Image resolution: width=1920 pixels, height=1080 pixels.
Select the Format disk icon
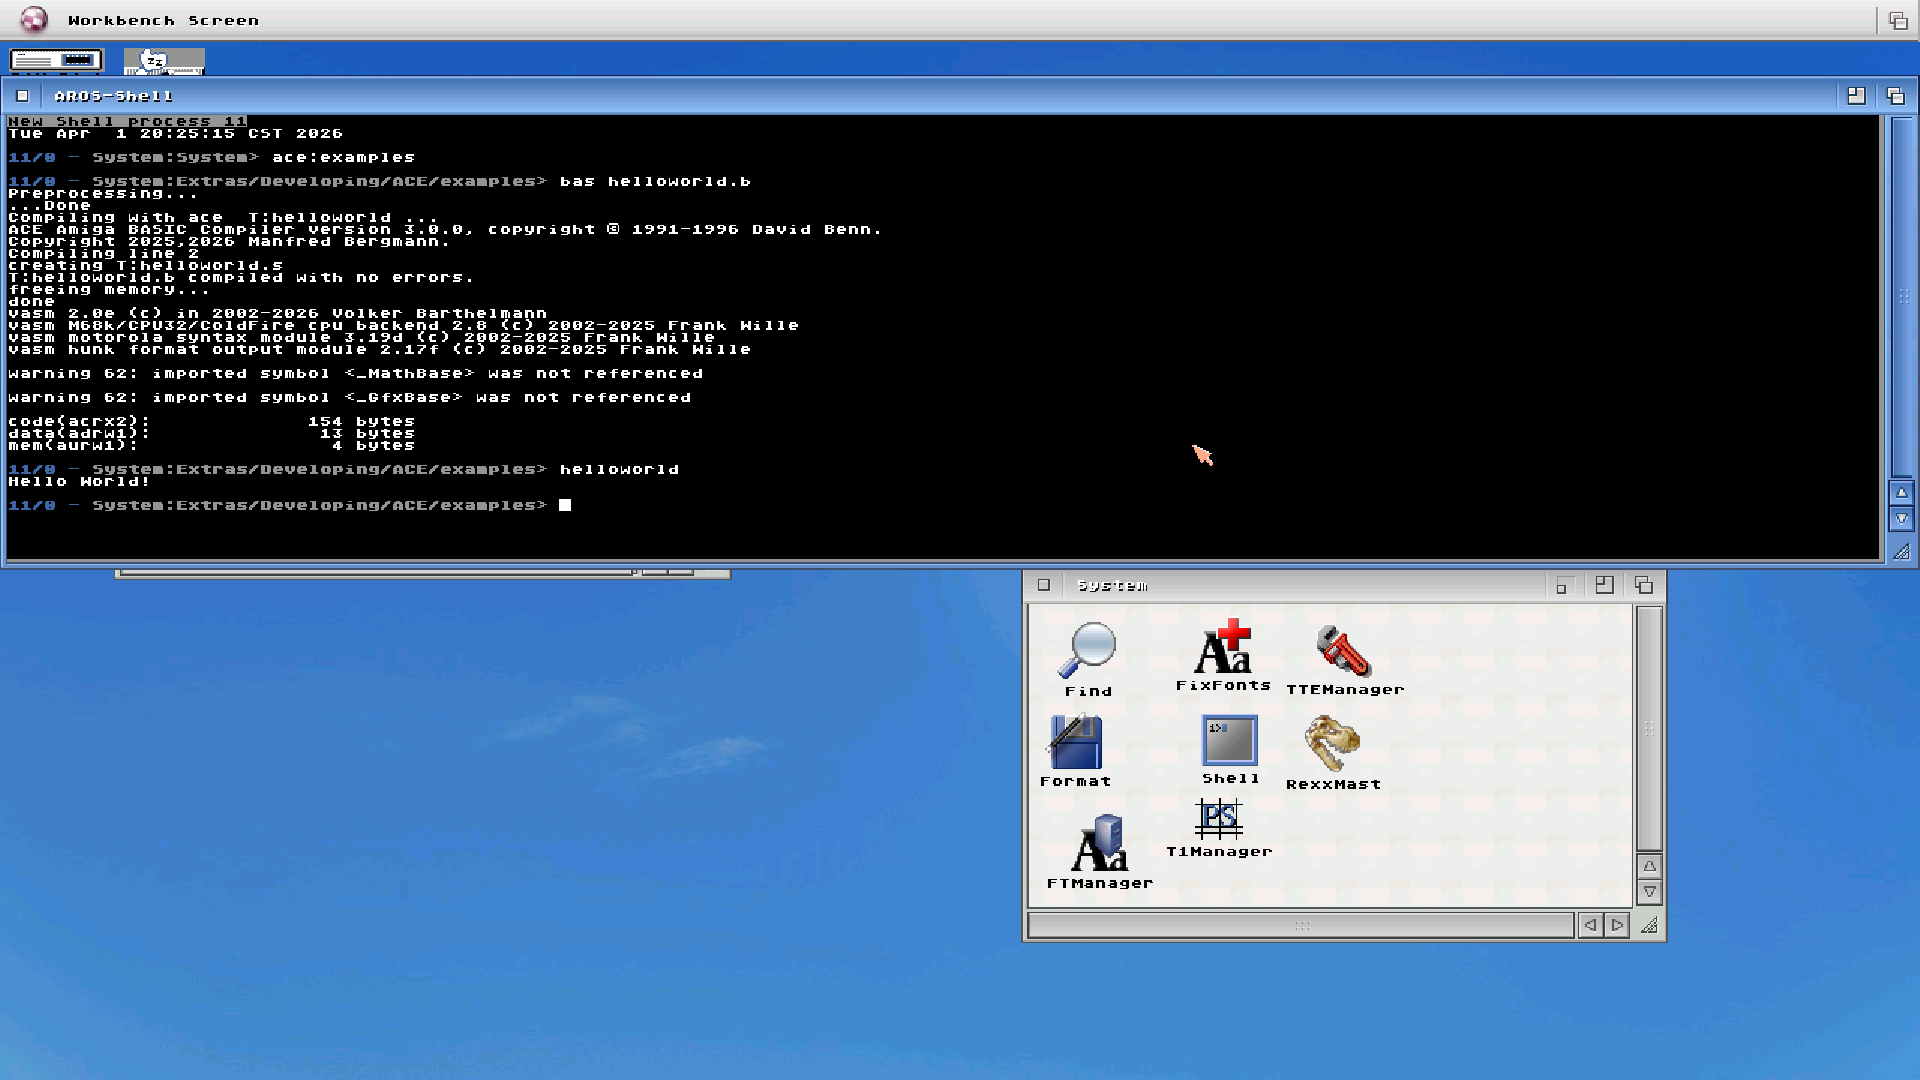click(1076, 743)
